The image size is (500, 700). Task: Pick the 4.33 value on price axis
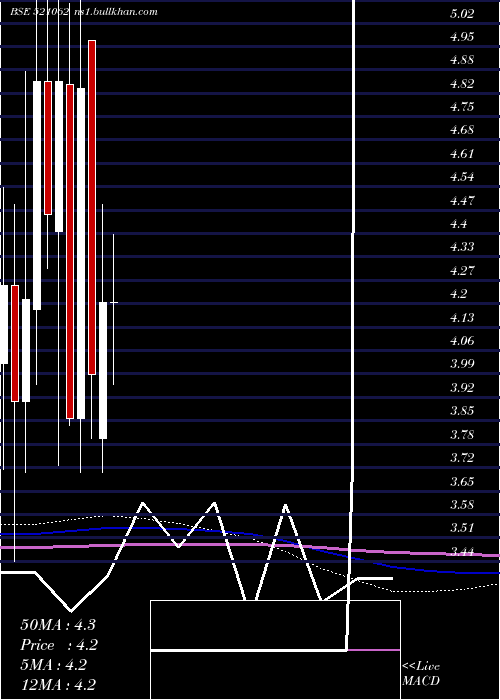[462, 247]
